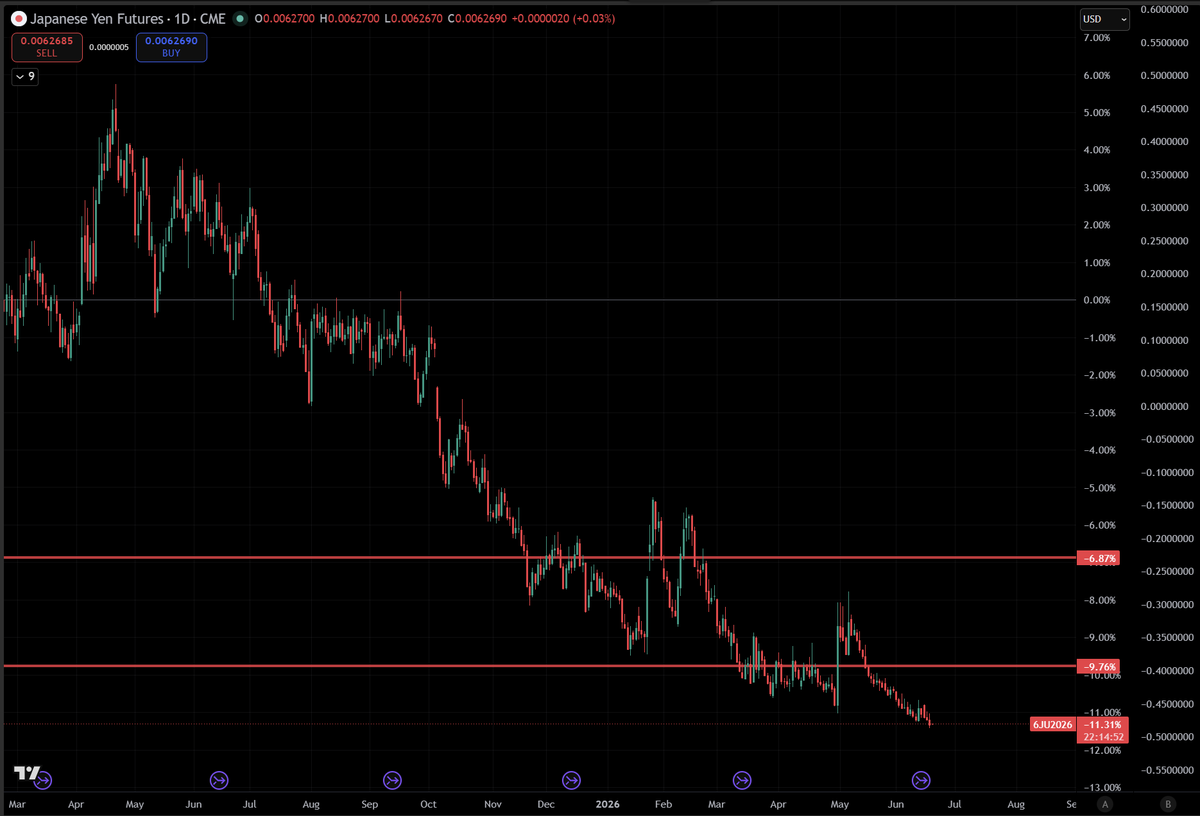
Task: Collapse the indicators legend showing 9
Action: click(x=25, y=76)
